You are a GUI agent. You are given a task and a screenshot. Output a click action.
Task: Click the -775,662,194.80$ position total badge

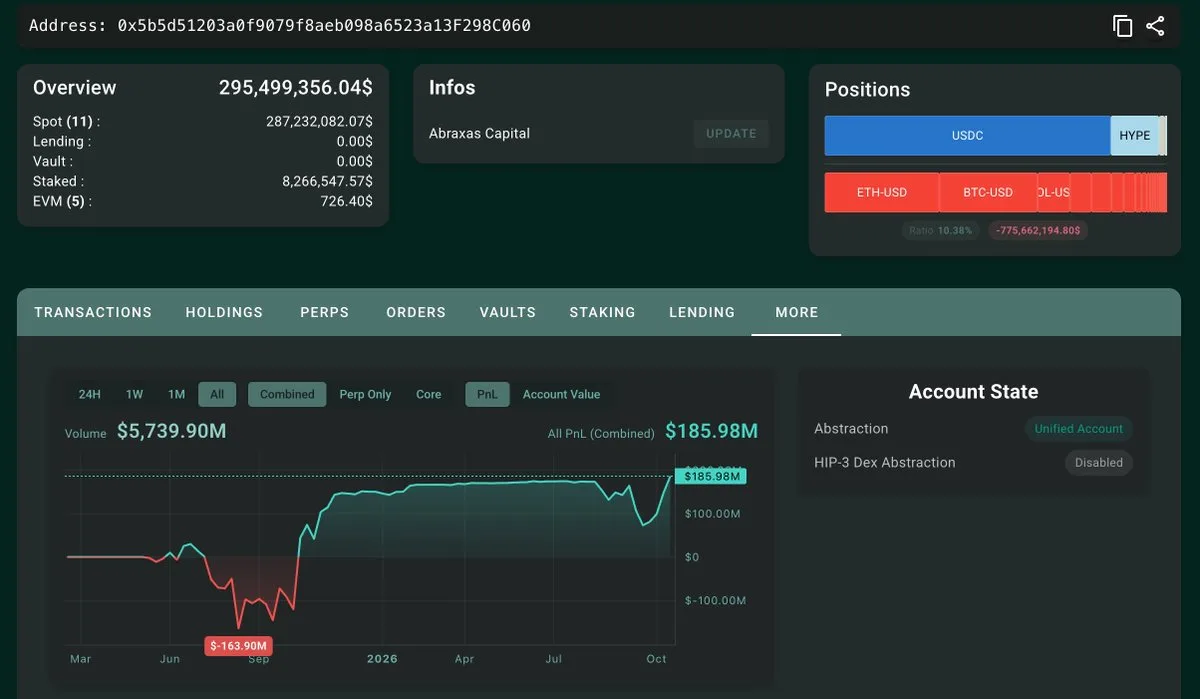[x=1039, y=230]
